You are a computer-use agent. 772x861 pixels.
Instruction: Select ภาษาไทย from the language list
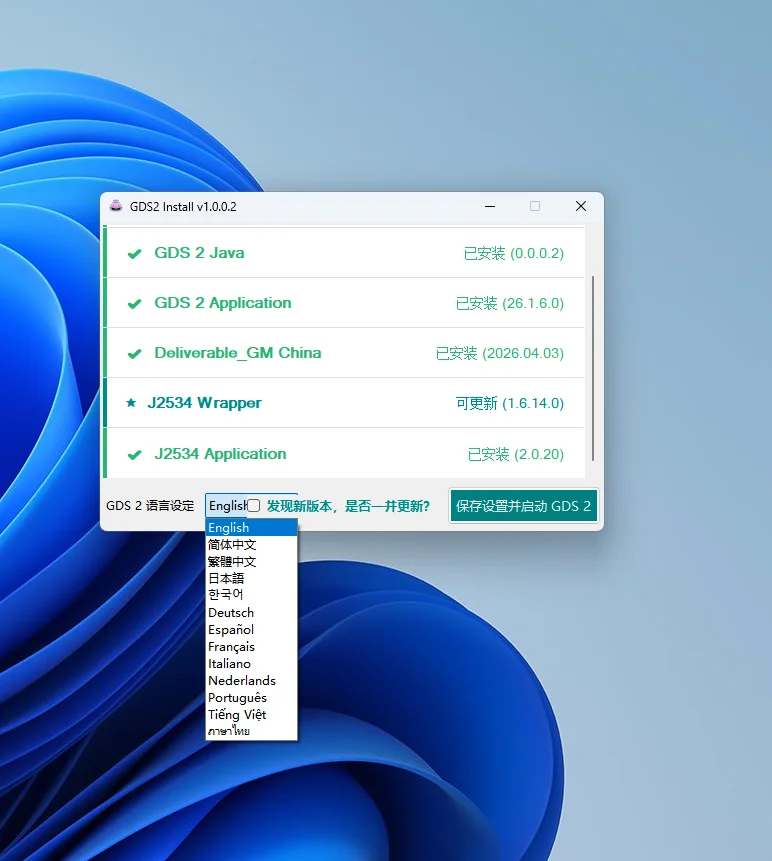tap(251, 731)
